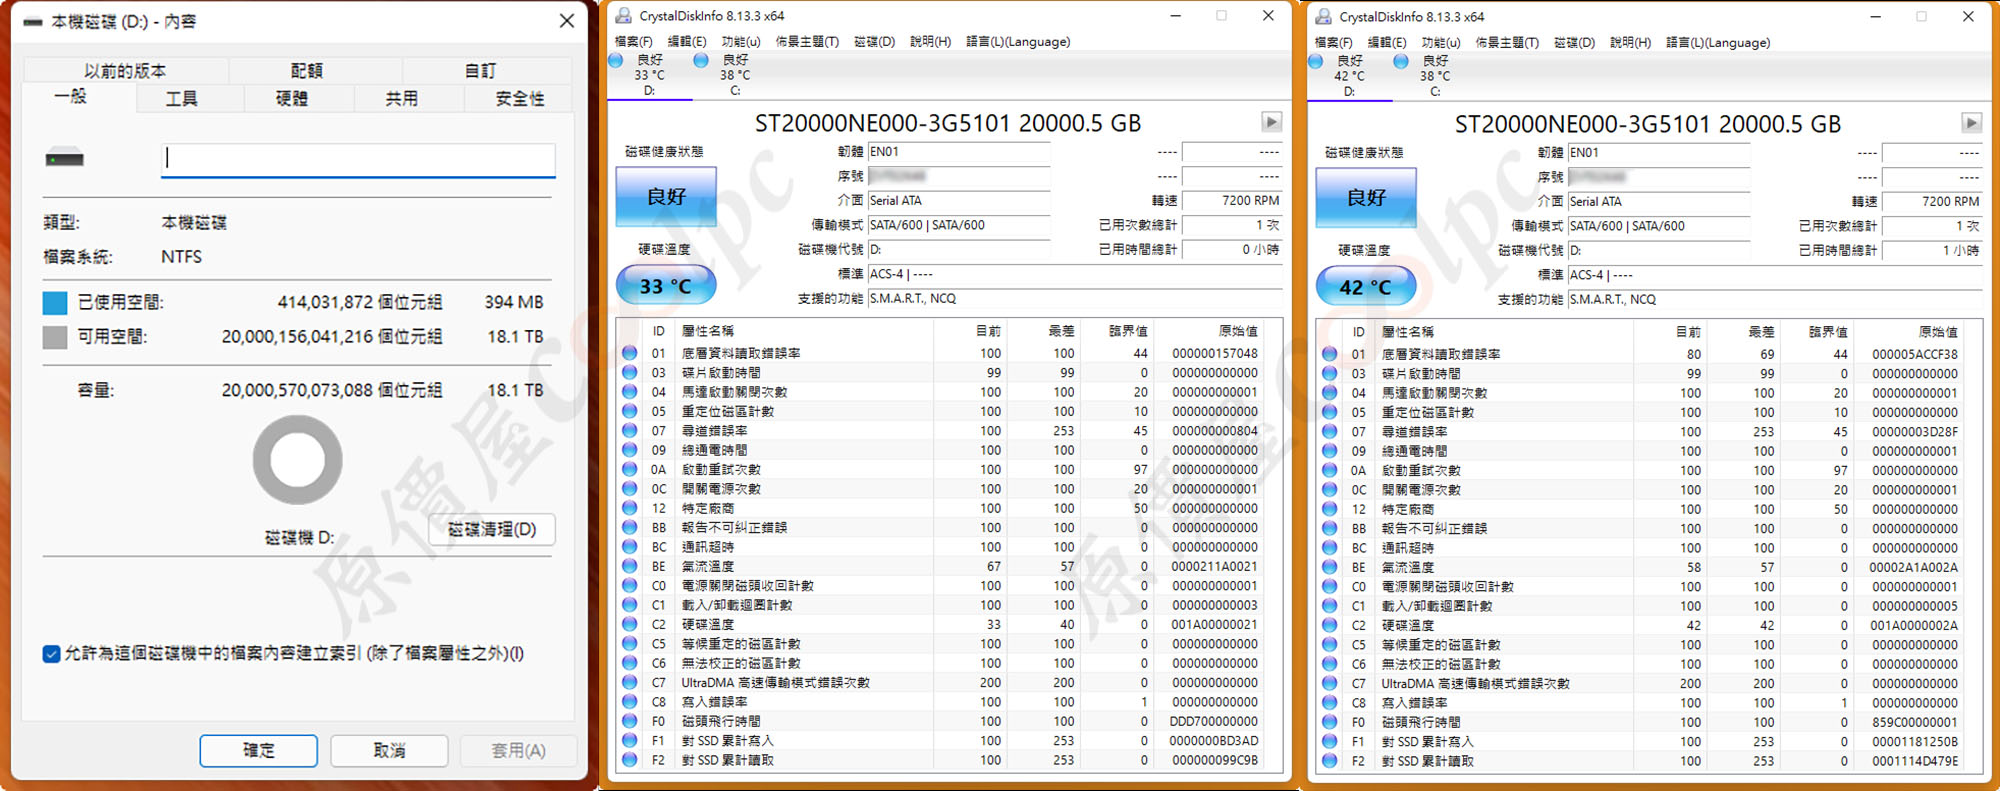This screenshot has height=791, width=2000.
Task: Toggle the file content indexing checkbox
Action: point(52,654)
